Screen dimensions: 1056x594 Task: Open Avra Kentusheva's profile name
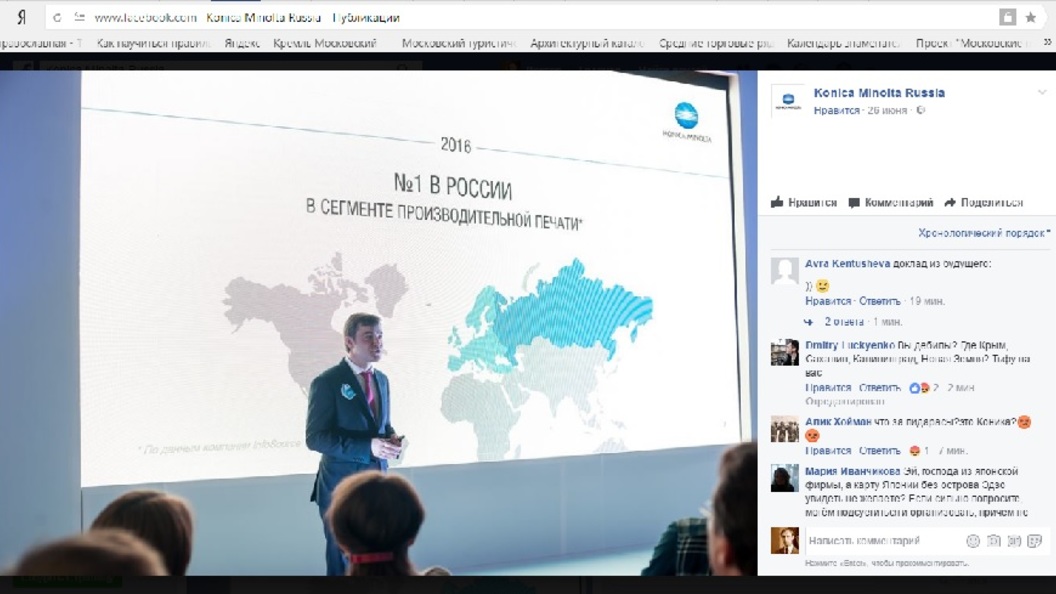point(847,263)
